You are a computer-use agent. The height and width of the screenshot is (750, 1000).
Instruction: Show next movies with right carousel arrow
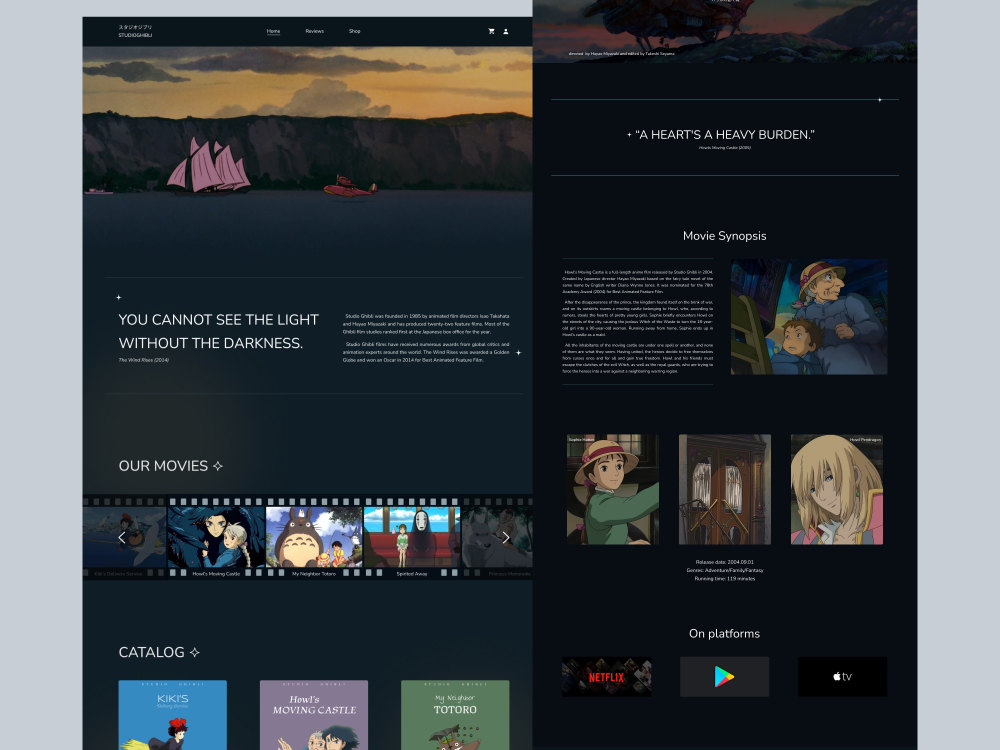[x=506, y=538]
